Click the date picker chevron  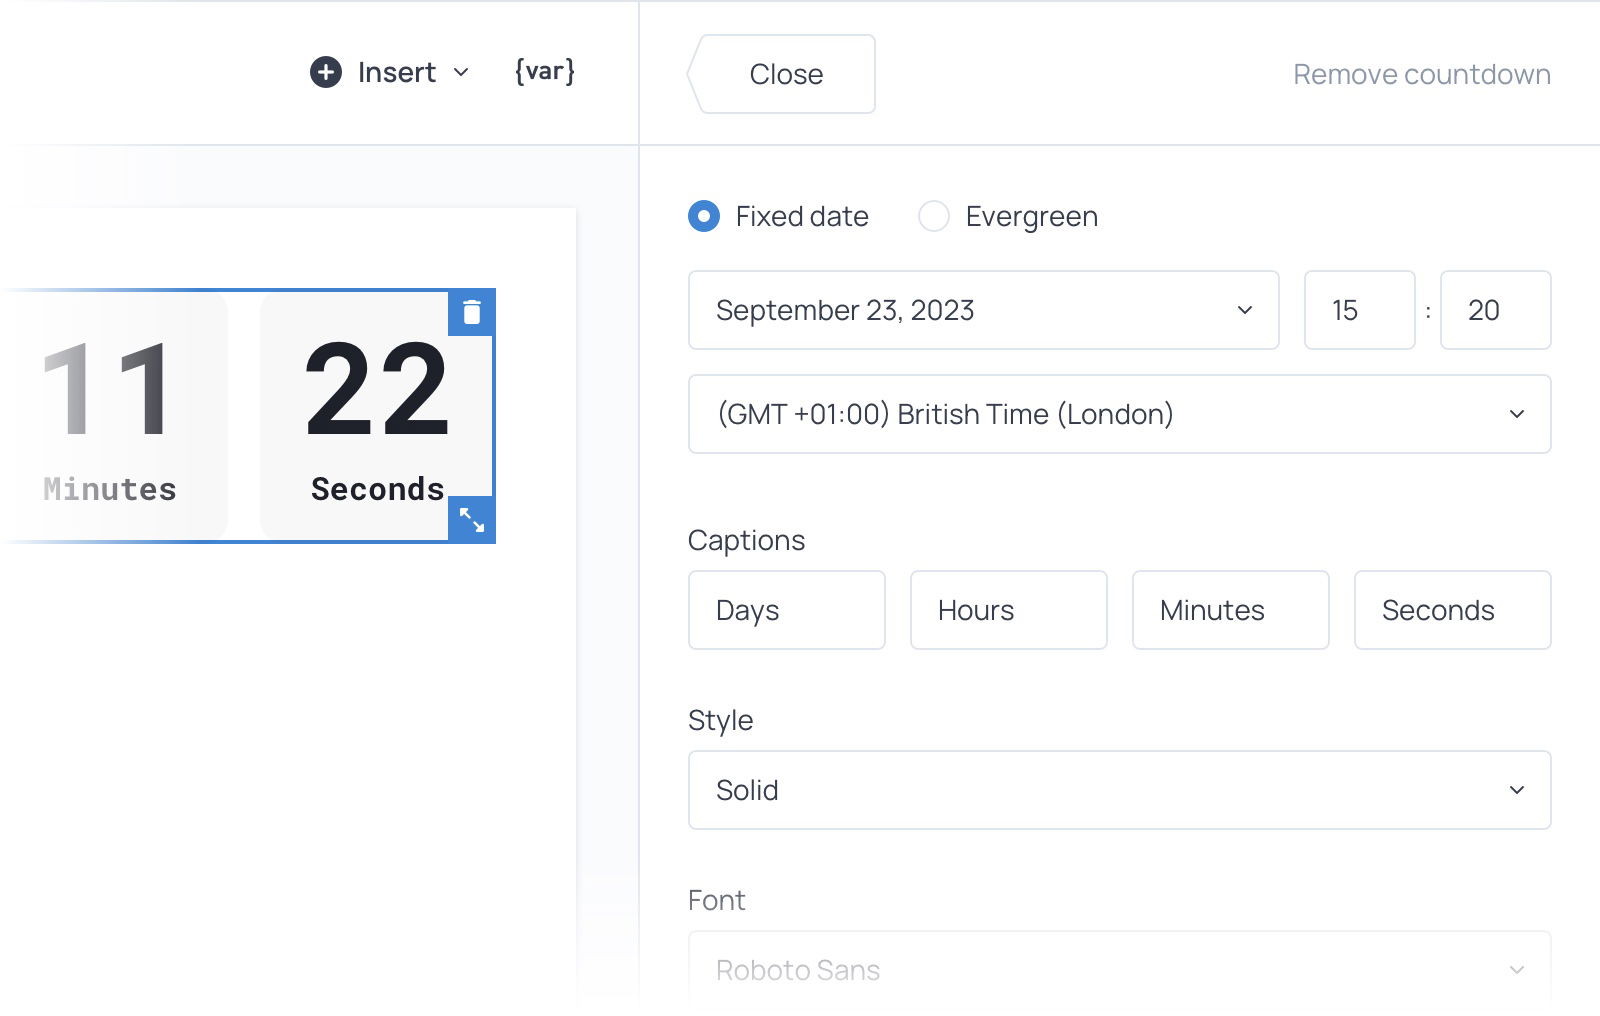click(1243, 311)
